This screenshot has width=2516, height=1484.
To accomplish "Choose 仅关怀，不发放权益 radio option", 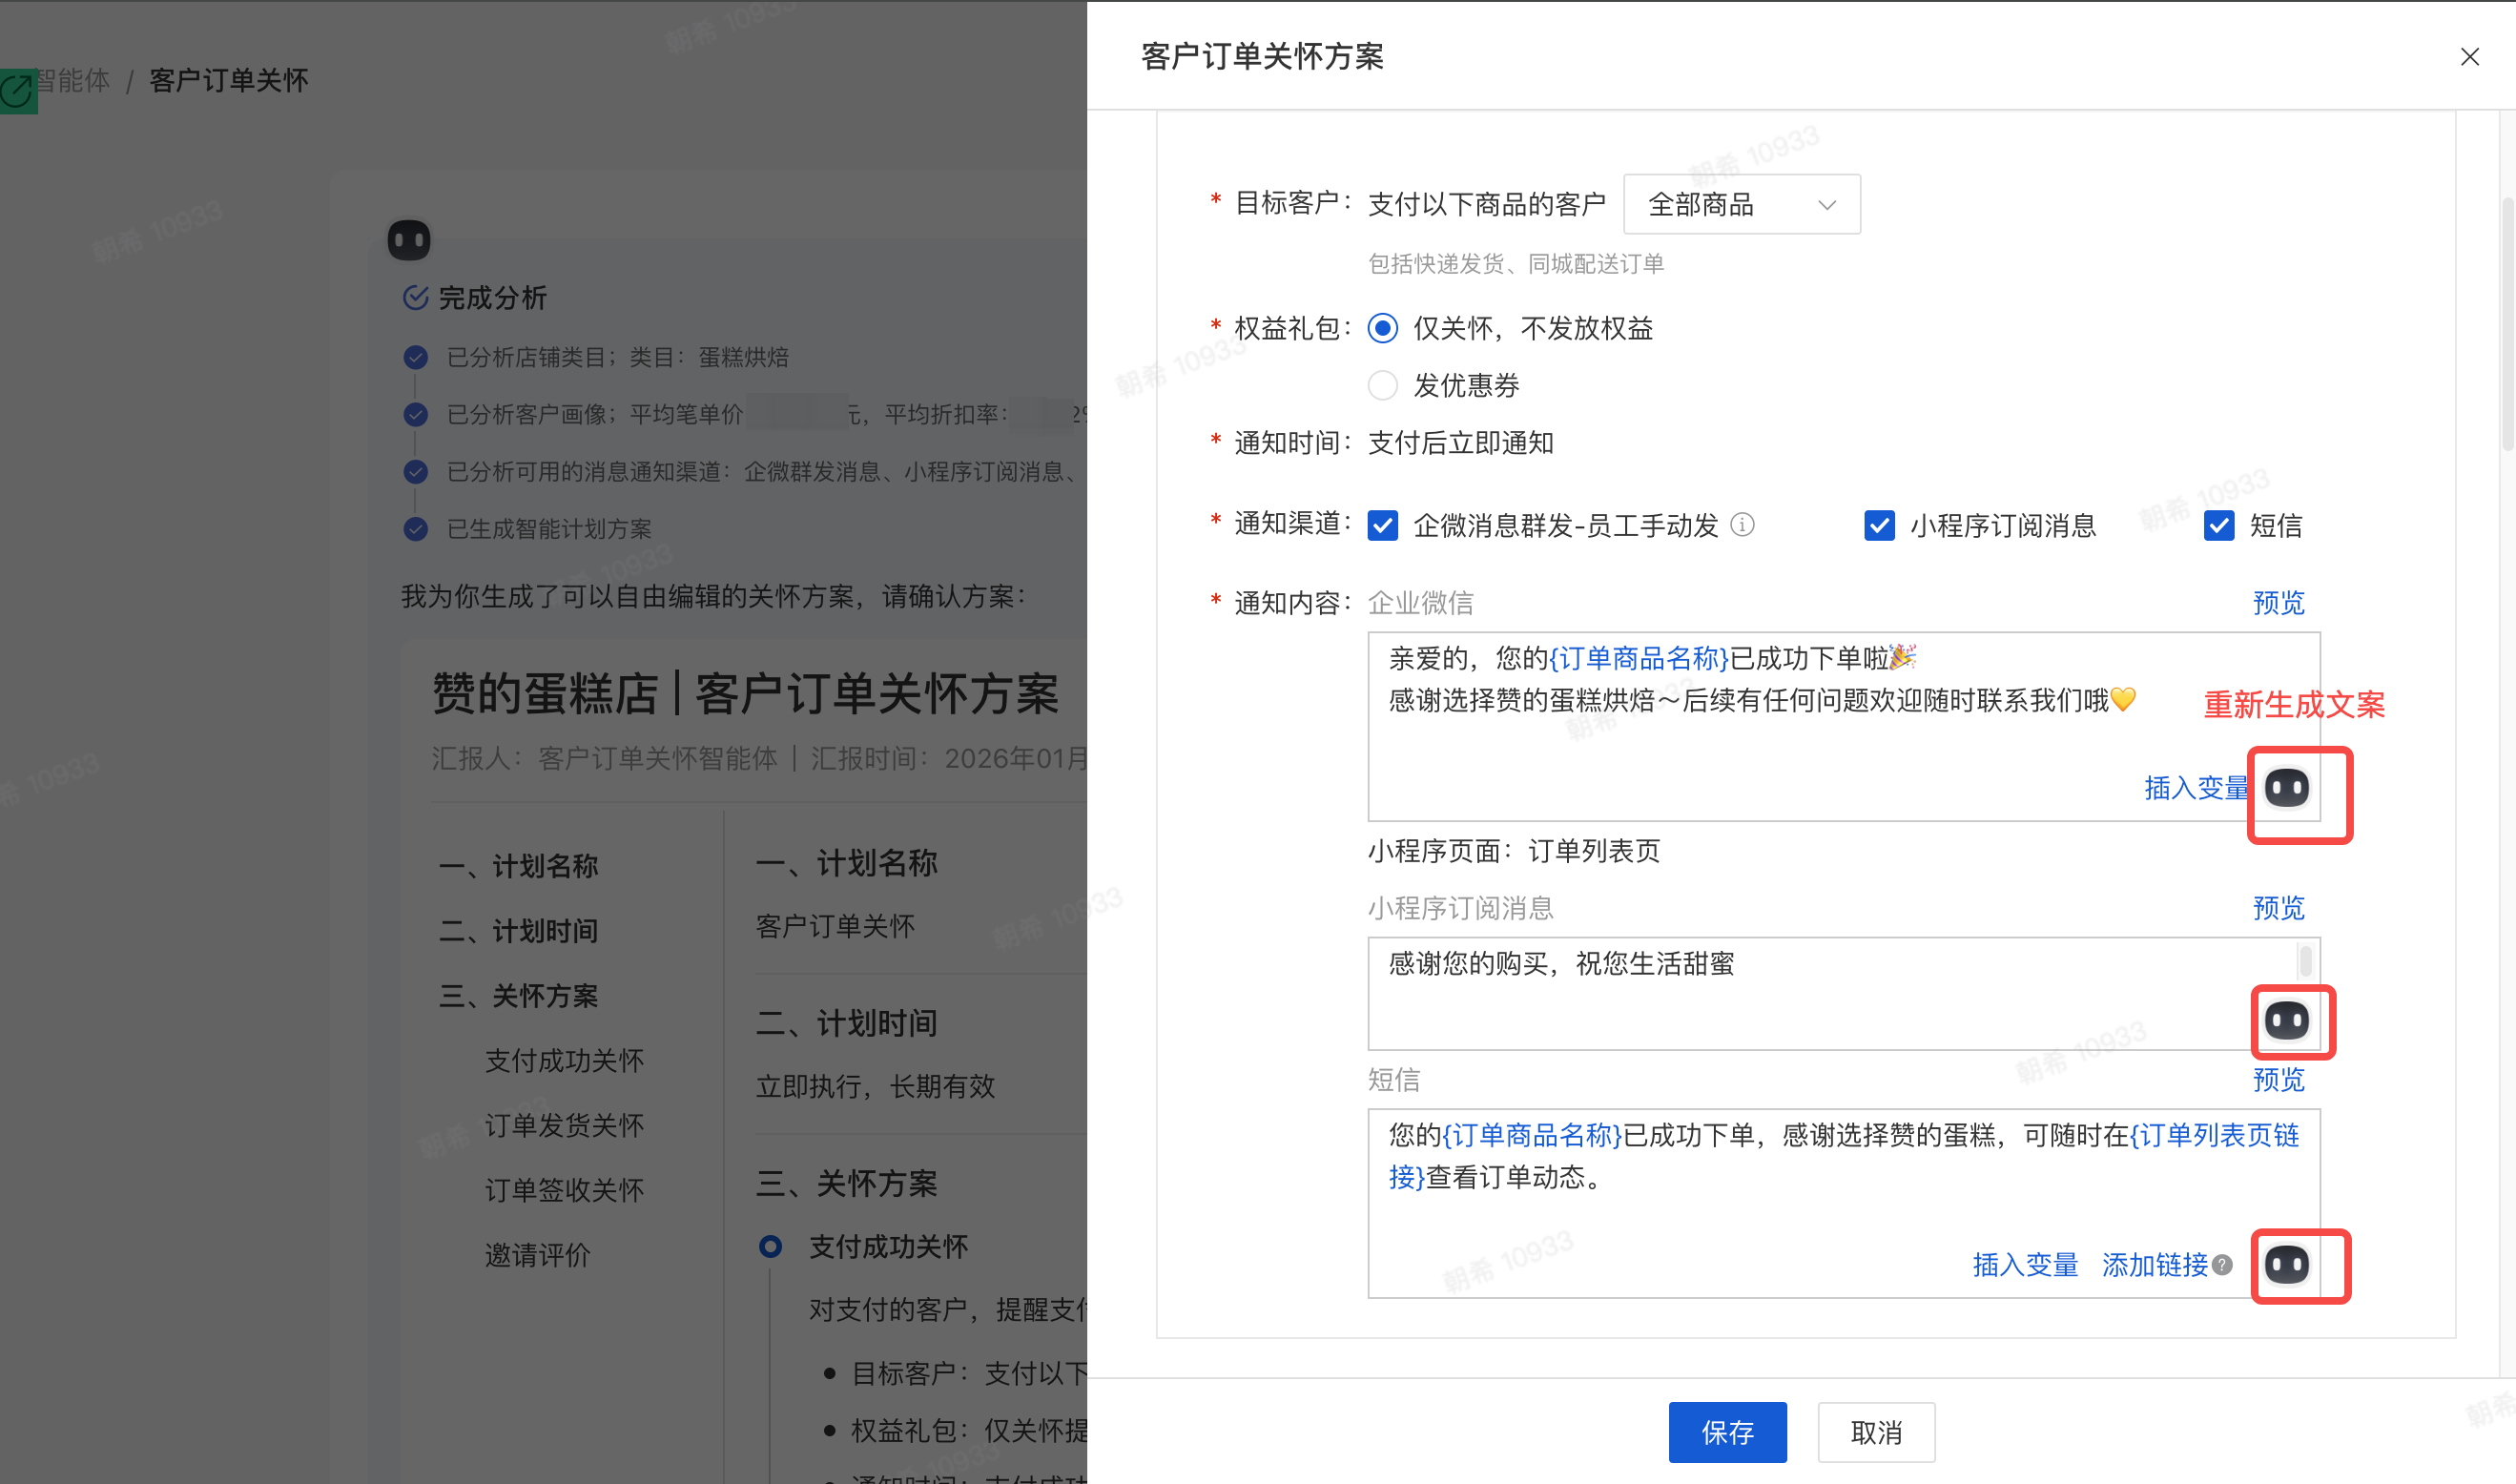I will pos(1383,328).
